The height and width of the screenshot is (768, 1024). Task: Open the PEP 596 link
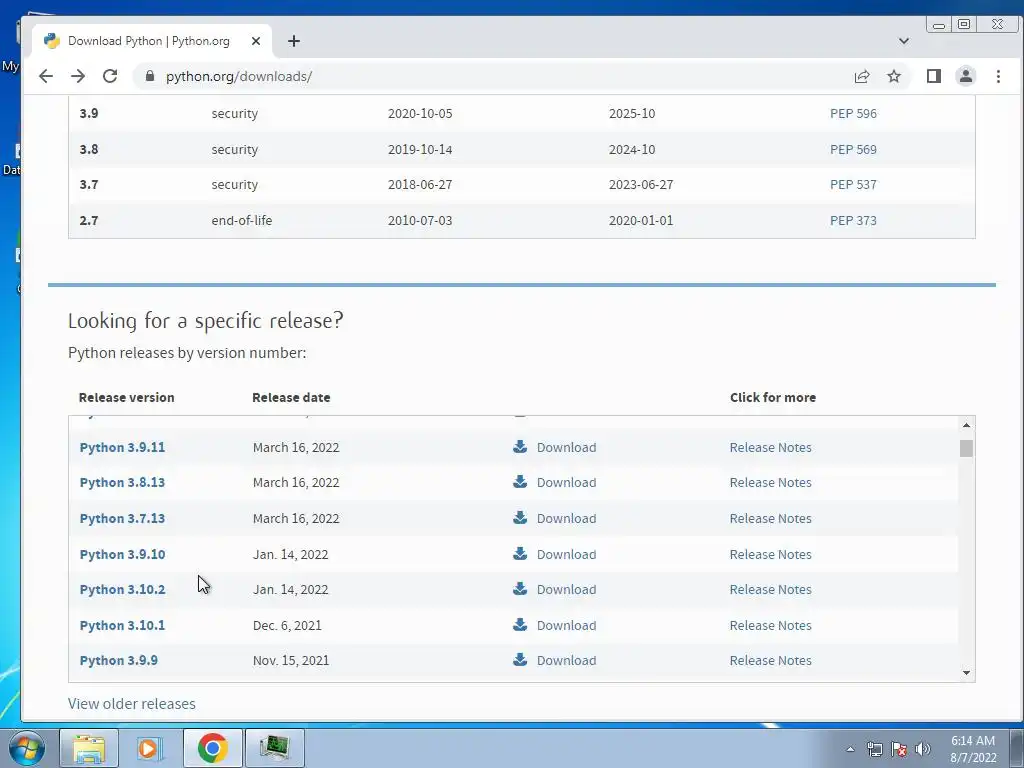tap(853, 114)
